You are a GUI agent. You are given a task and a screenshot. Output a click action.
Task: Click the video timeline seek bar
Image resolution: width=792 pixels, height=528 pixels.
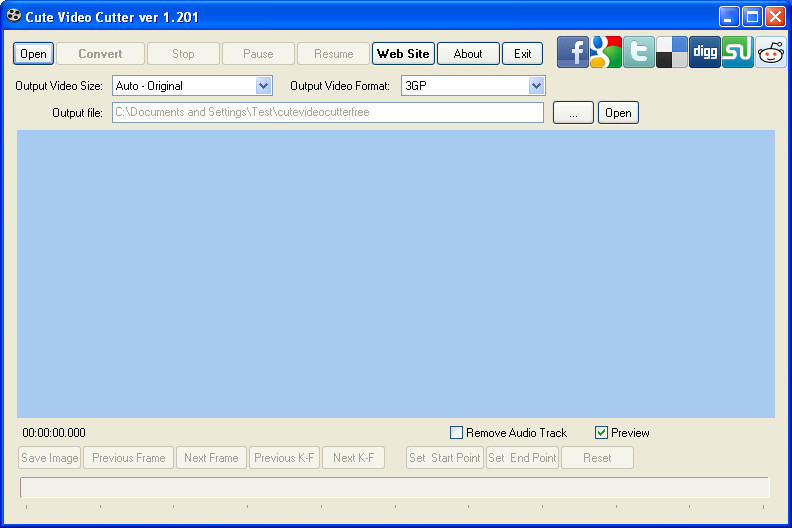pos(394,488)
